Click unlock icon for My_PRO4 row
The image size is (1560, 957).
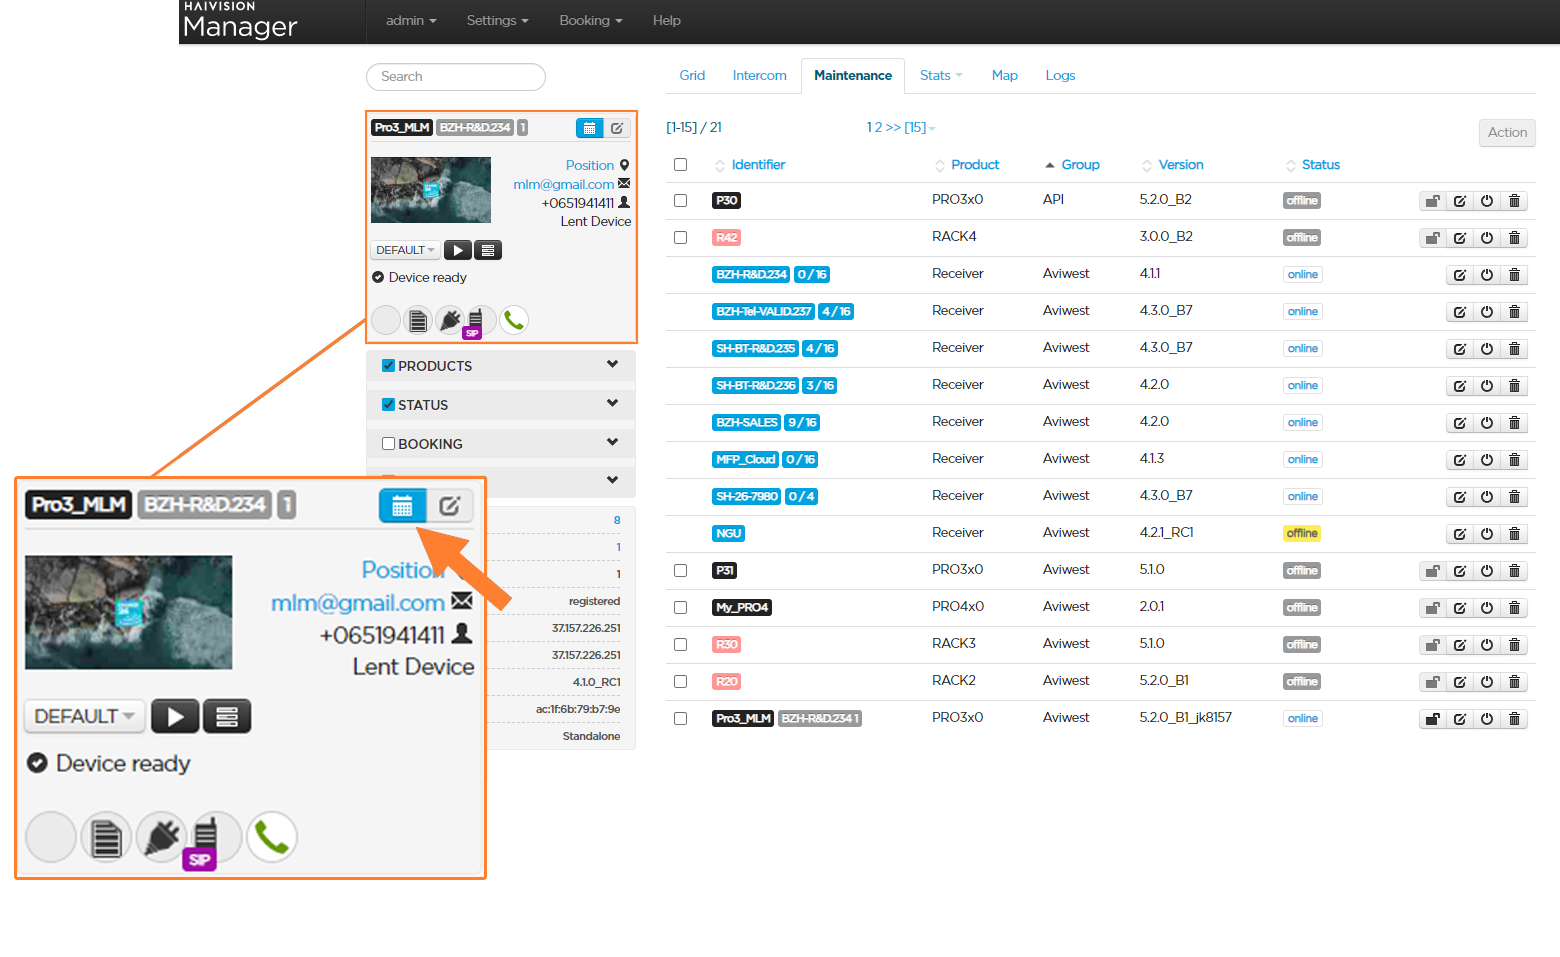pyautogui.click(x=1432, y=608)
